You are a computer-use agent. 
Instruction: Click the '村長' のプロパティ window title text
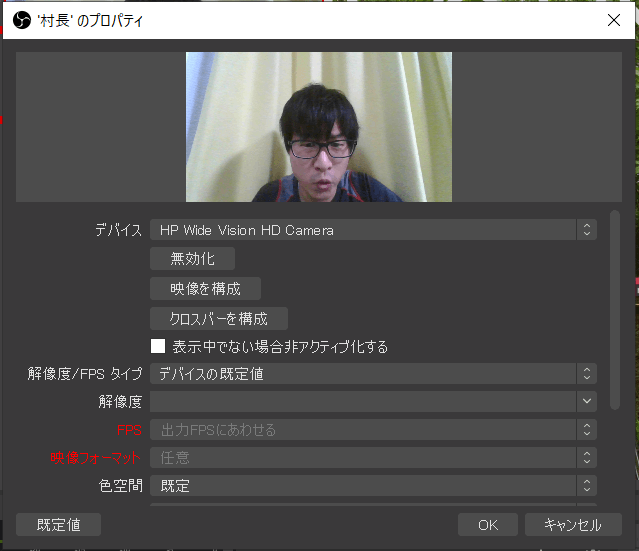point(90,20)
